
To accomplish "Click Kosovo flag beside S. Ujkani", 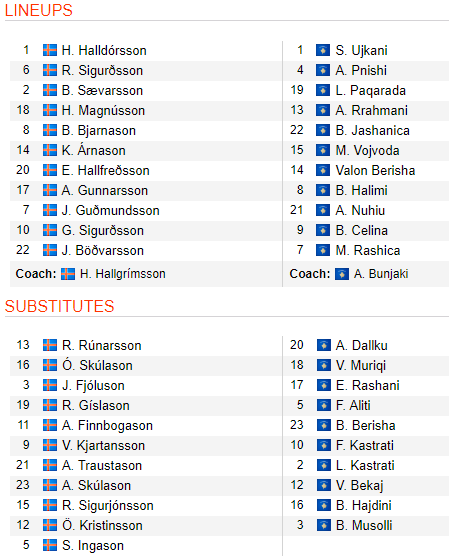I will (x=323, y=50).
